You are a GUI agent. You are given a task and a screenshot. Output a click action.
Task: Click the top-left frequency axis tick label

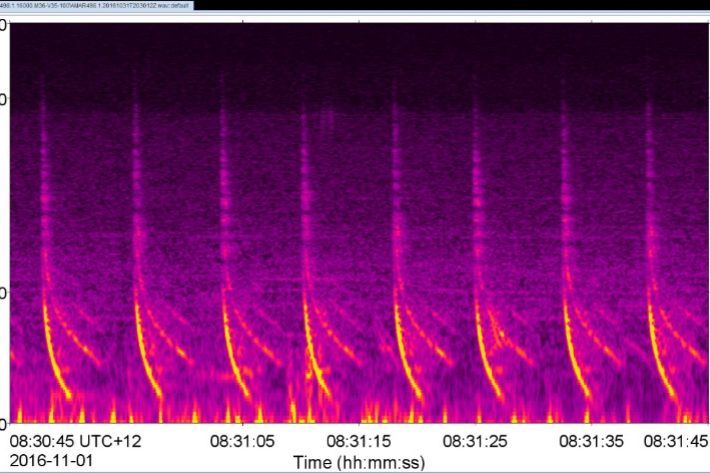point(4,24)
